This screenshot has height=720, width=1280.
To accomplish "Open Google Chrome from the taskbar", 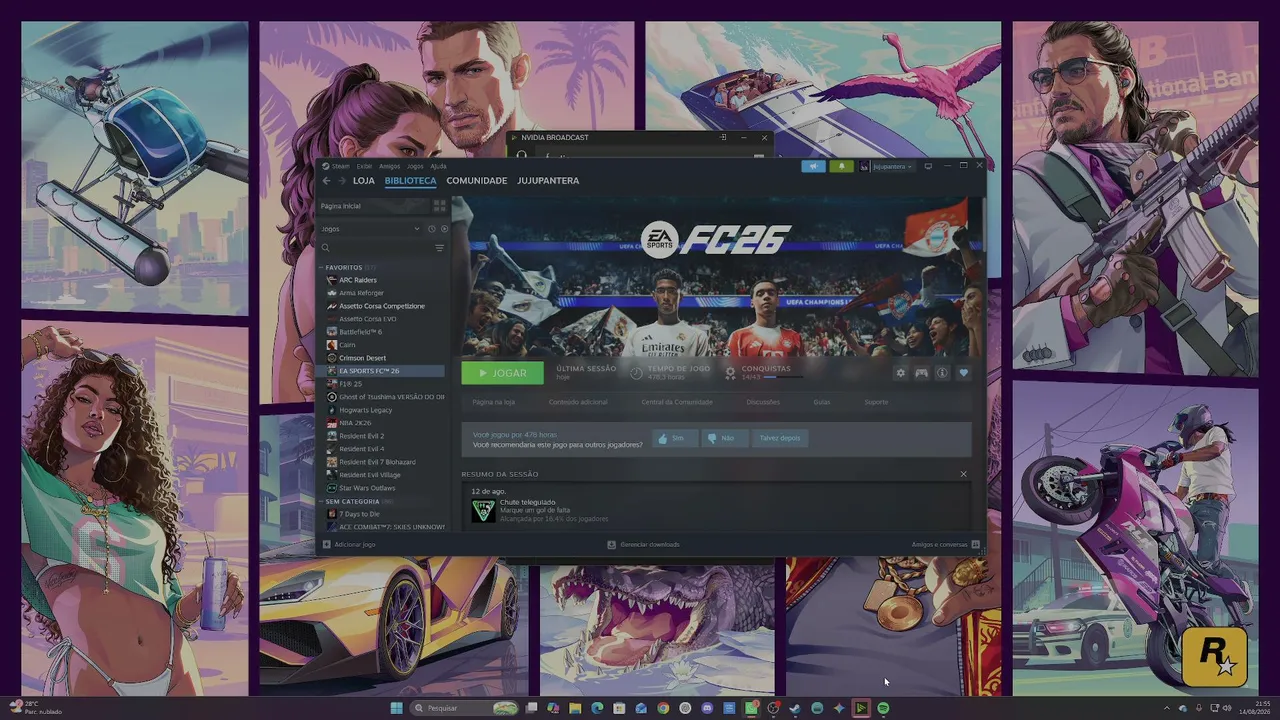I will 663,708.
